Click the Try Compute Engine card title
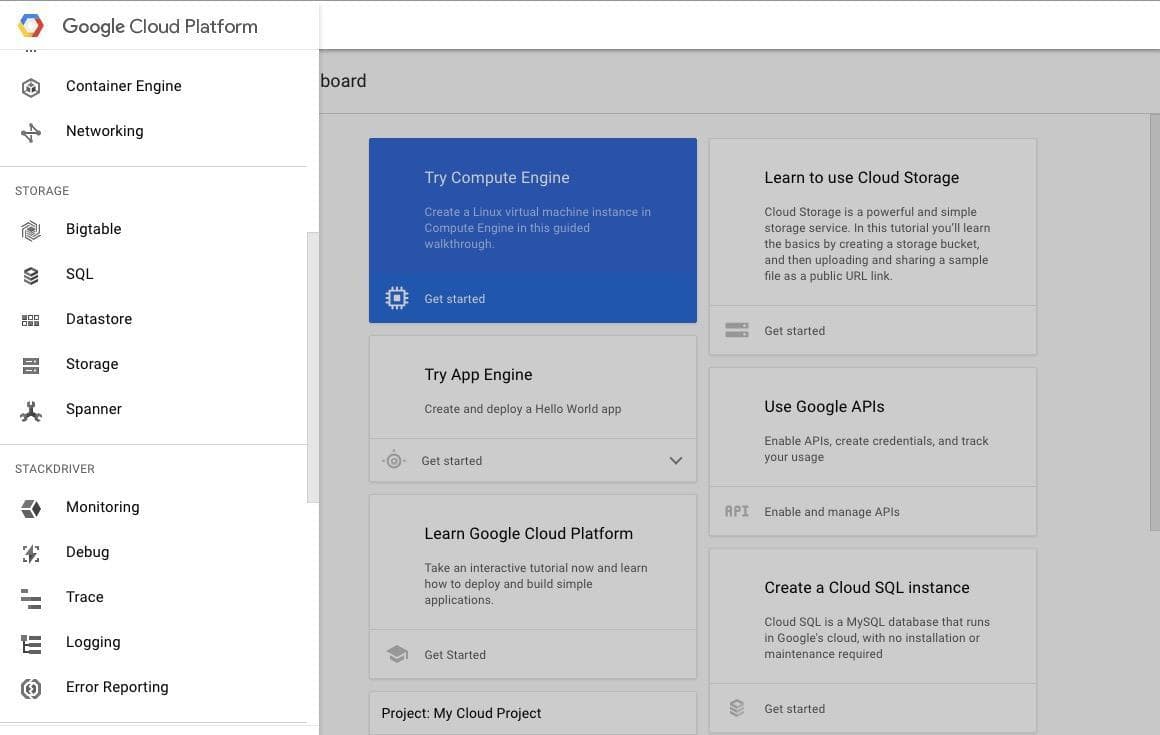The width and height of the screenshot is (1160, 735). [x=496, y=177]
